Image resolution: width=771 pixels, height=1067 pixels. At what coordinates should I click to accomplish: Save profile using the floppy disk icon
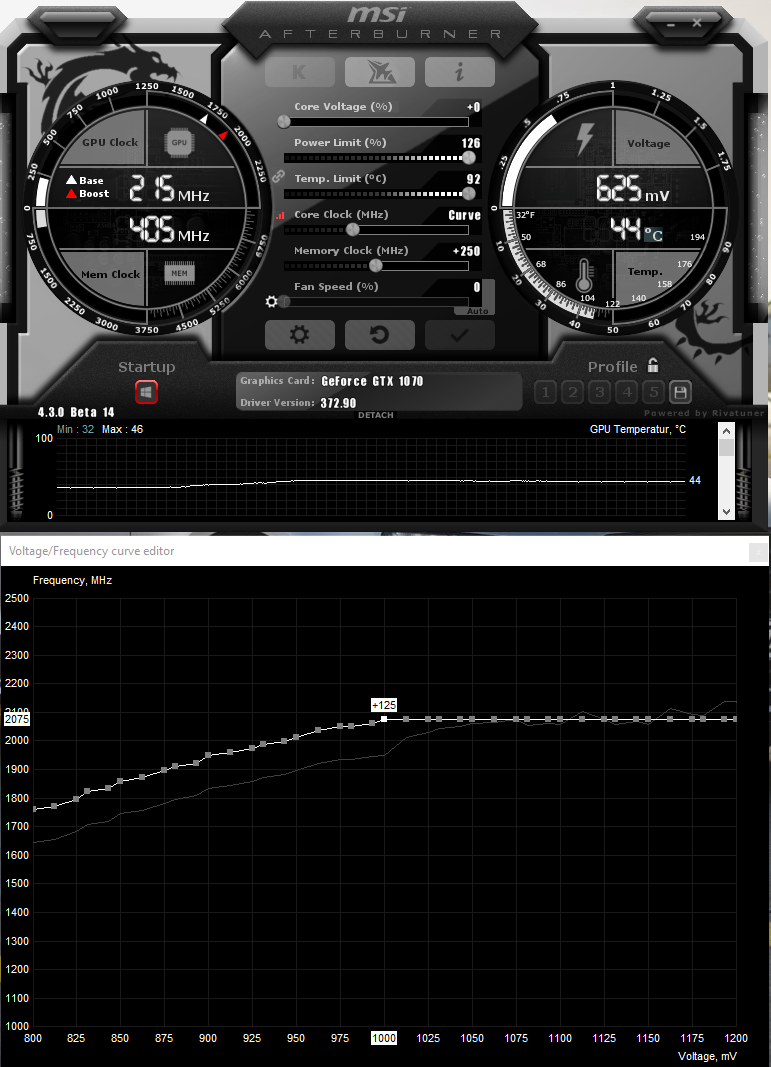click(x=680, y=392)
